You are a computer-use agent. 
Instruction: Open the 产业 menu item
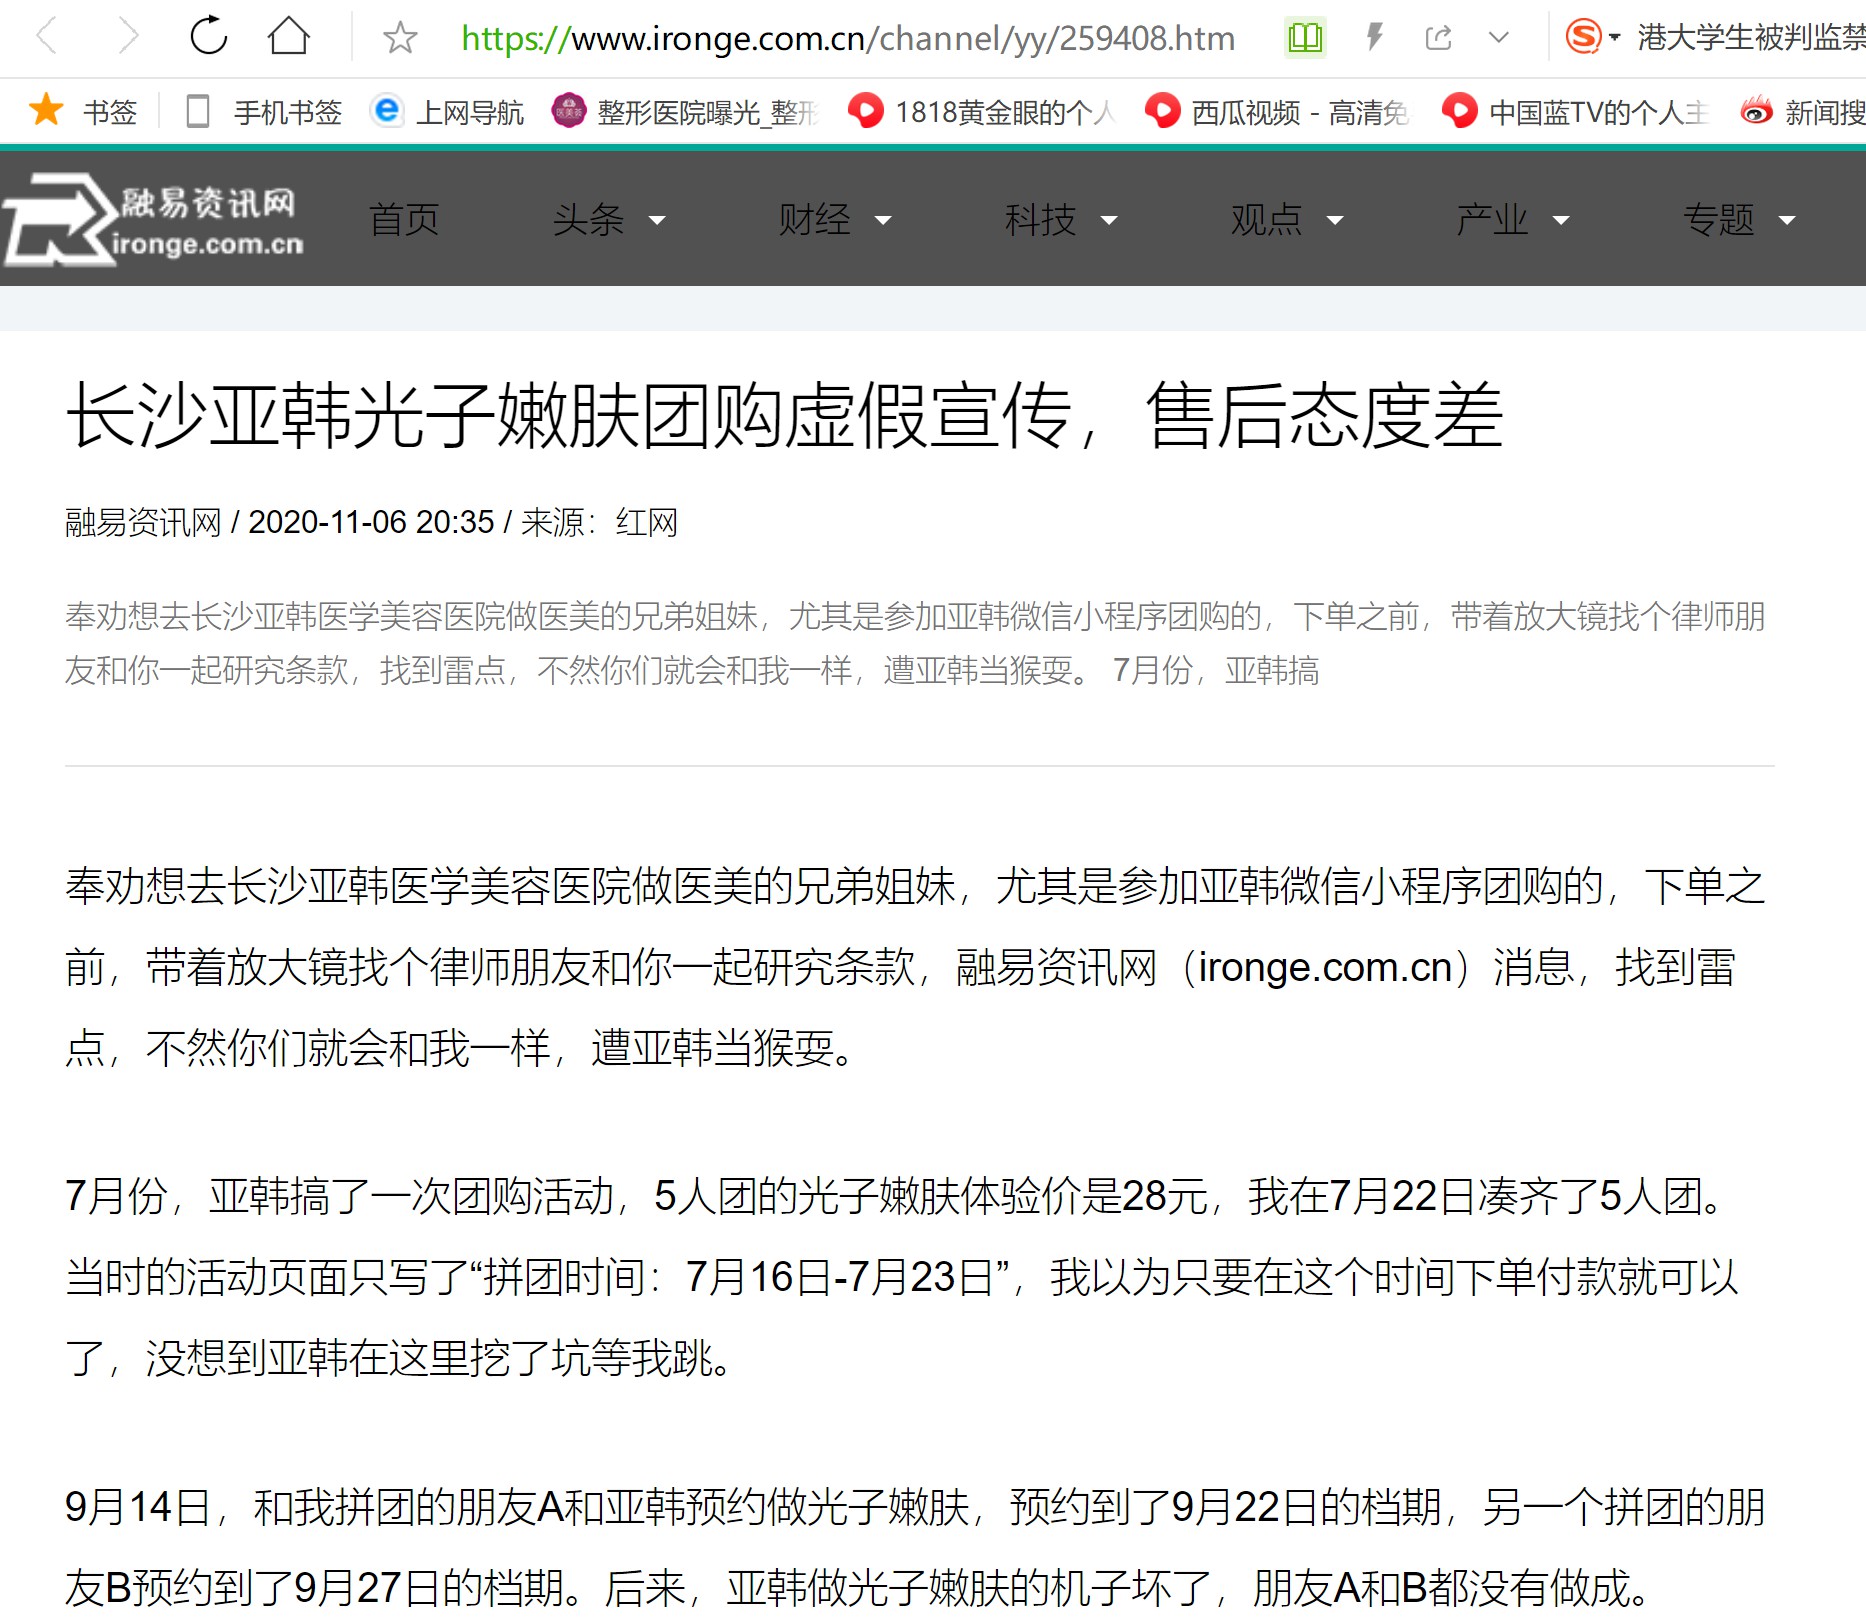point(1492,219)
